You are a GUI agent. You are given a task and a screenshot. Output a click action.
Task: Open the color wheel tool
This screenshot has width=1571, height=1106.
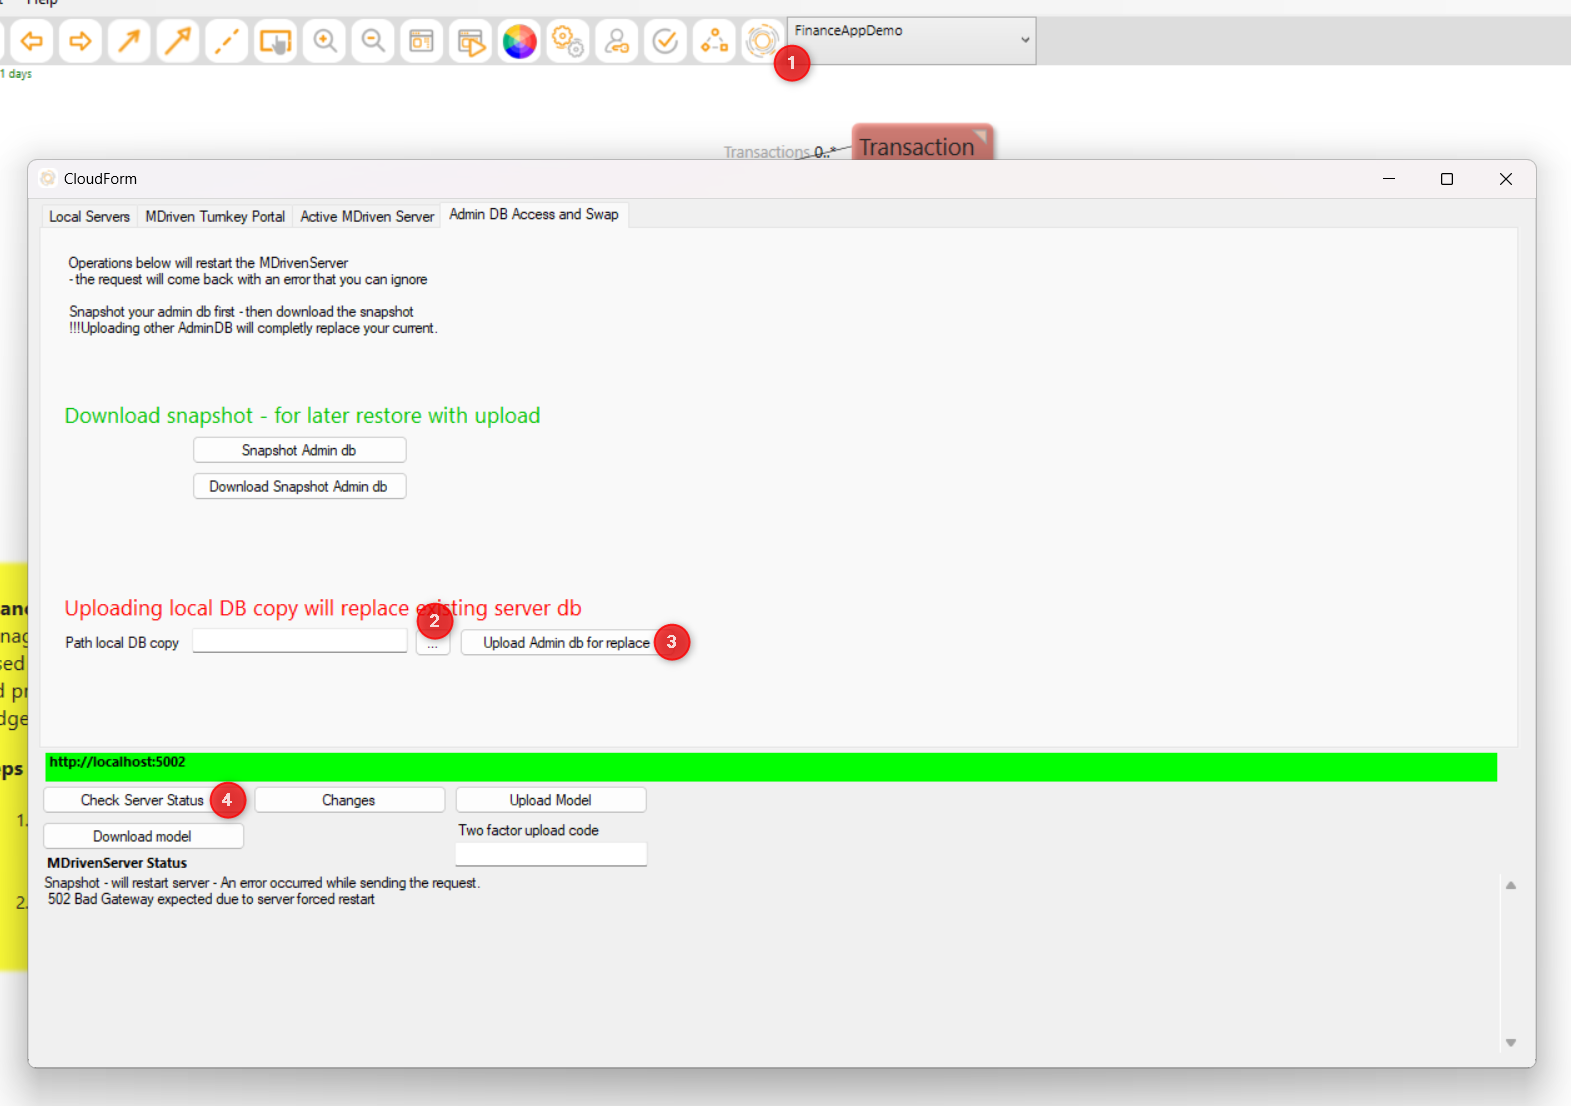(x=519, y=41)
